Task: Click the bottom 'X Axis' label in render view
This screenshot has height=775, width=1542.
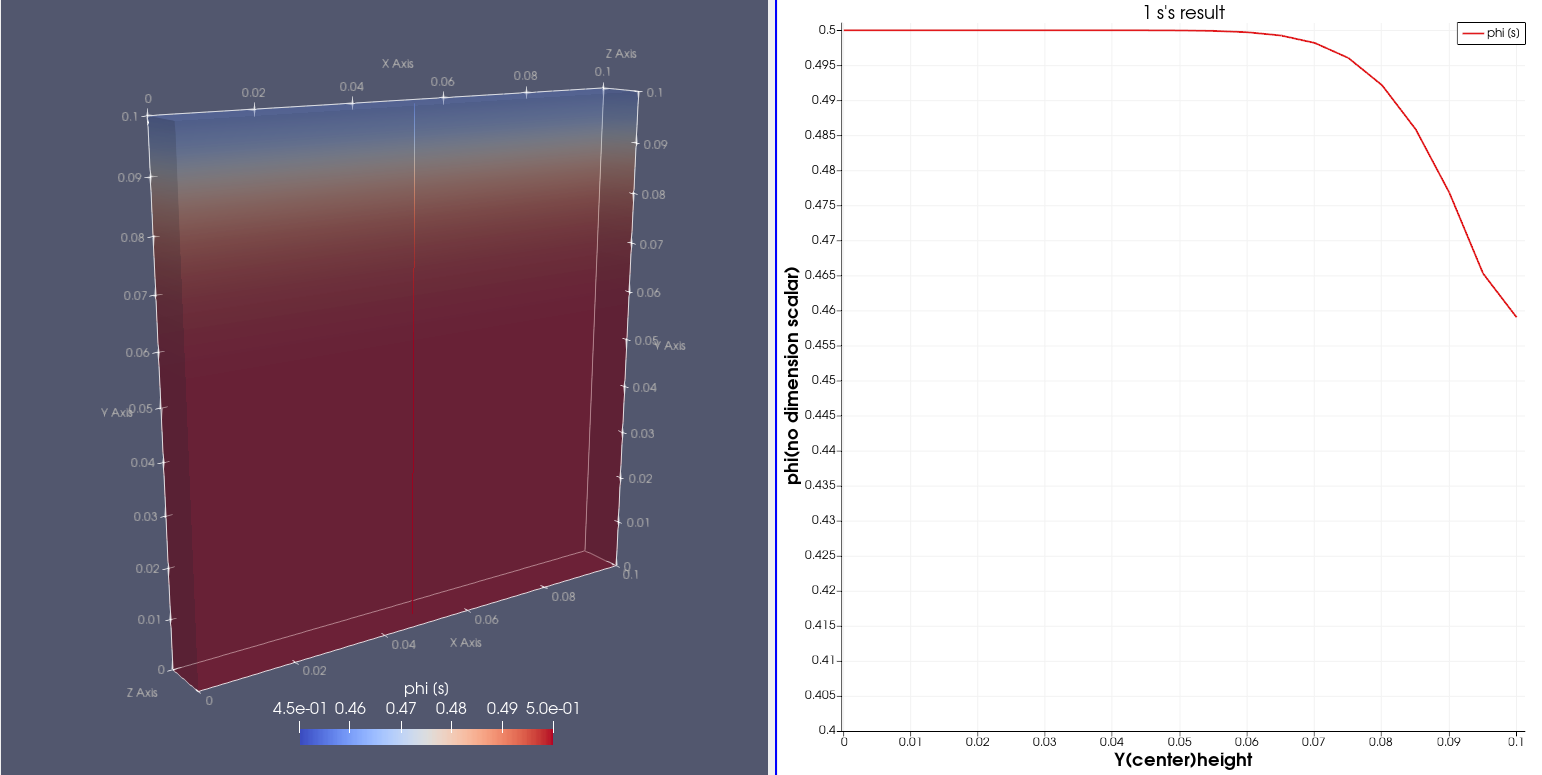Action: [465, 643]
